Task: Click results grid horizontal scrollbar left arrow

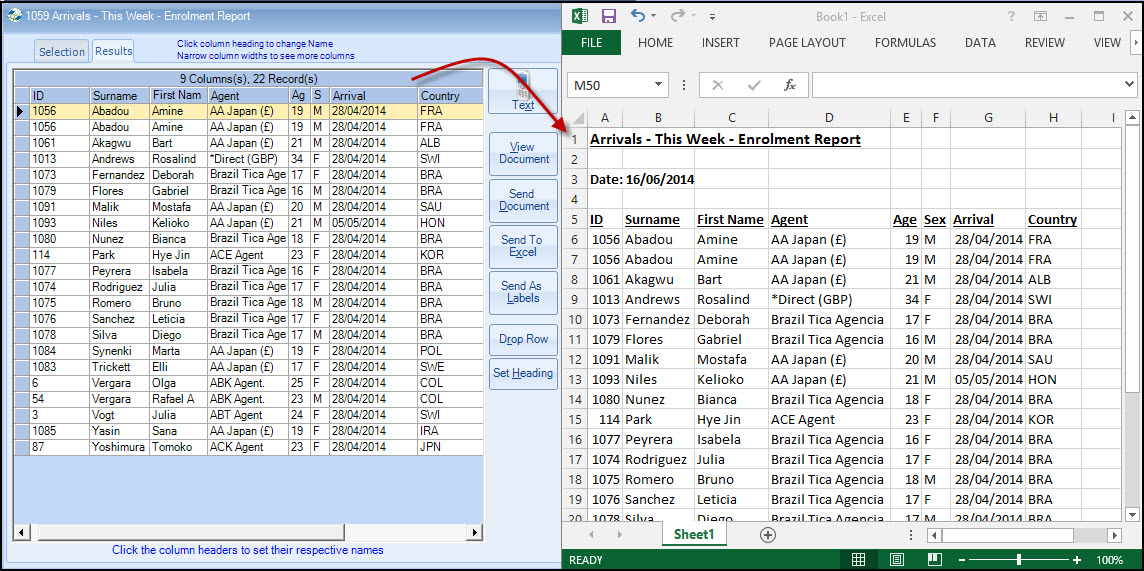Action: [x=20, y=533]
